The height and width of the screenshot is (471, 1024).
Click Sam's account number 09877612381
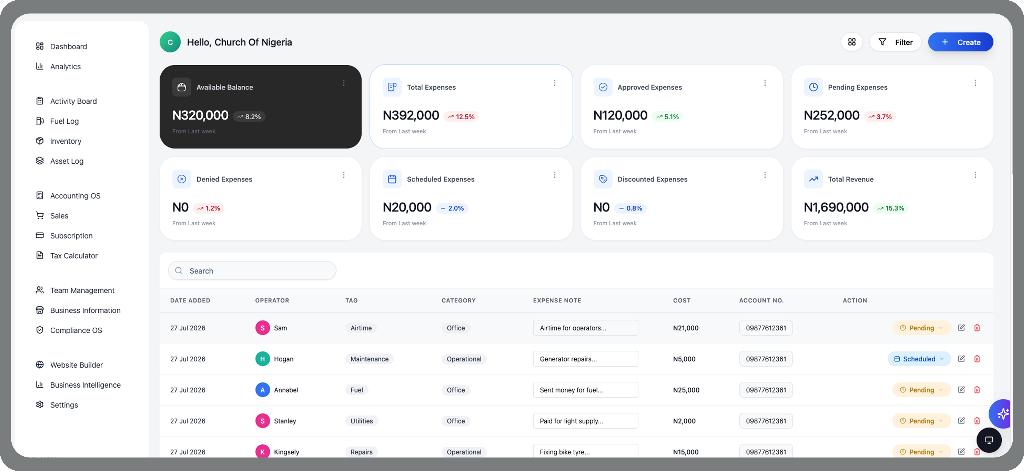(x=765, y=328)
